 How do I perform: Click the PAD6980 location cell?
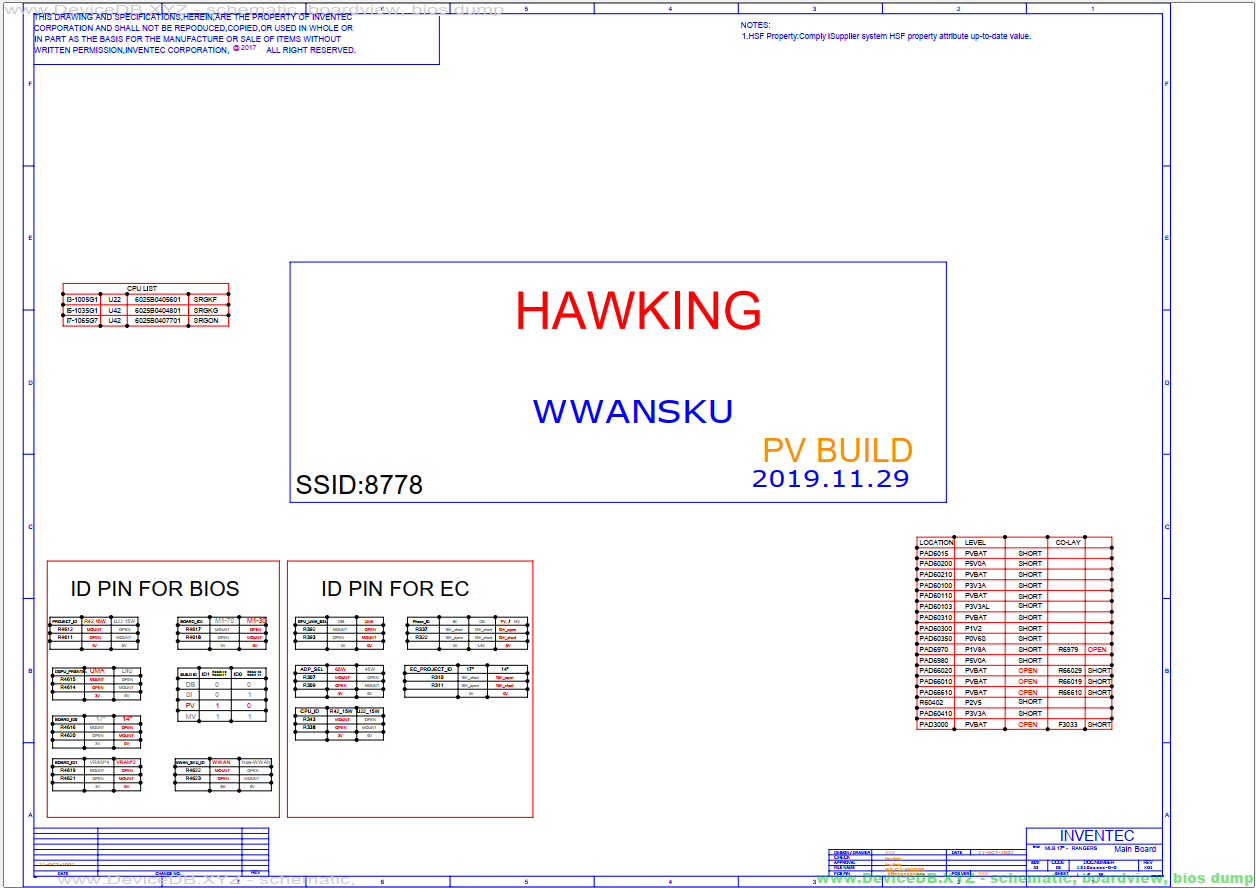934,661
